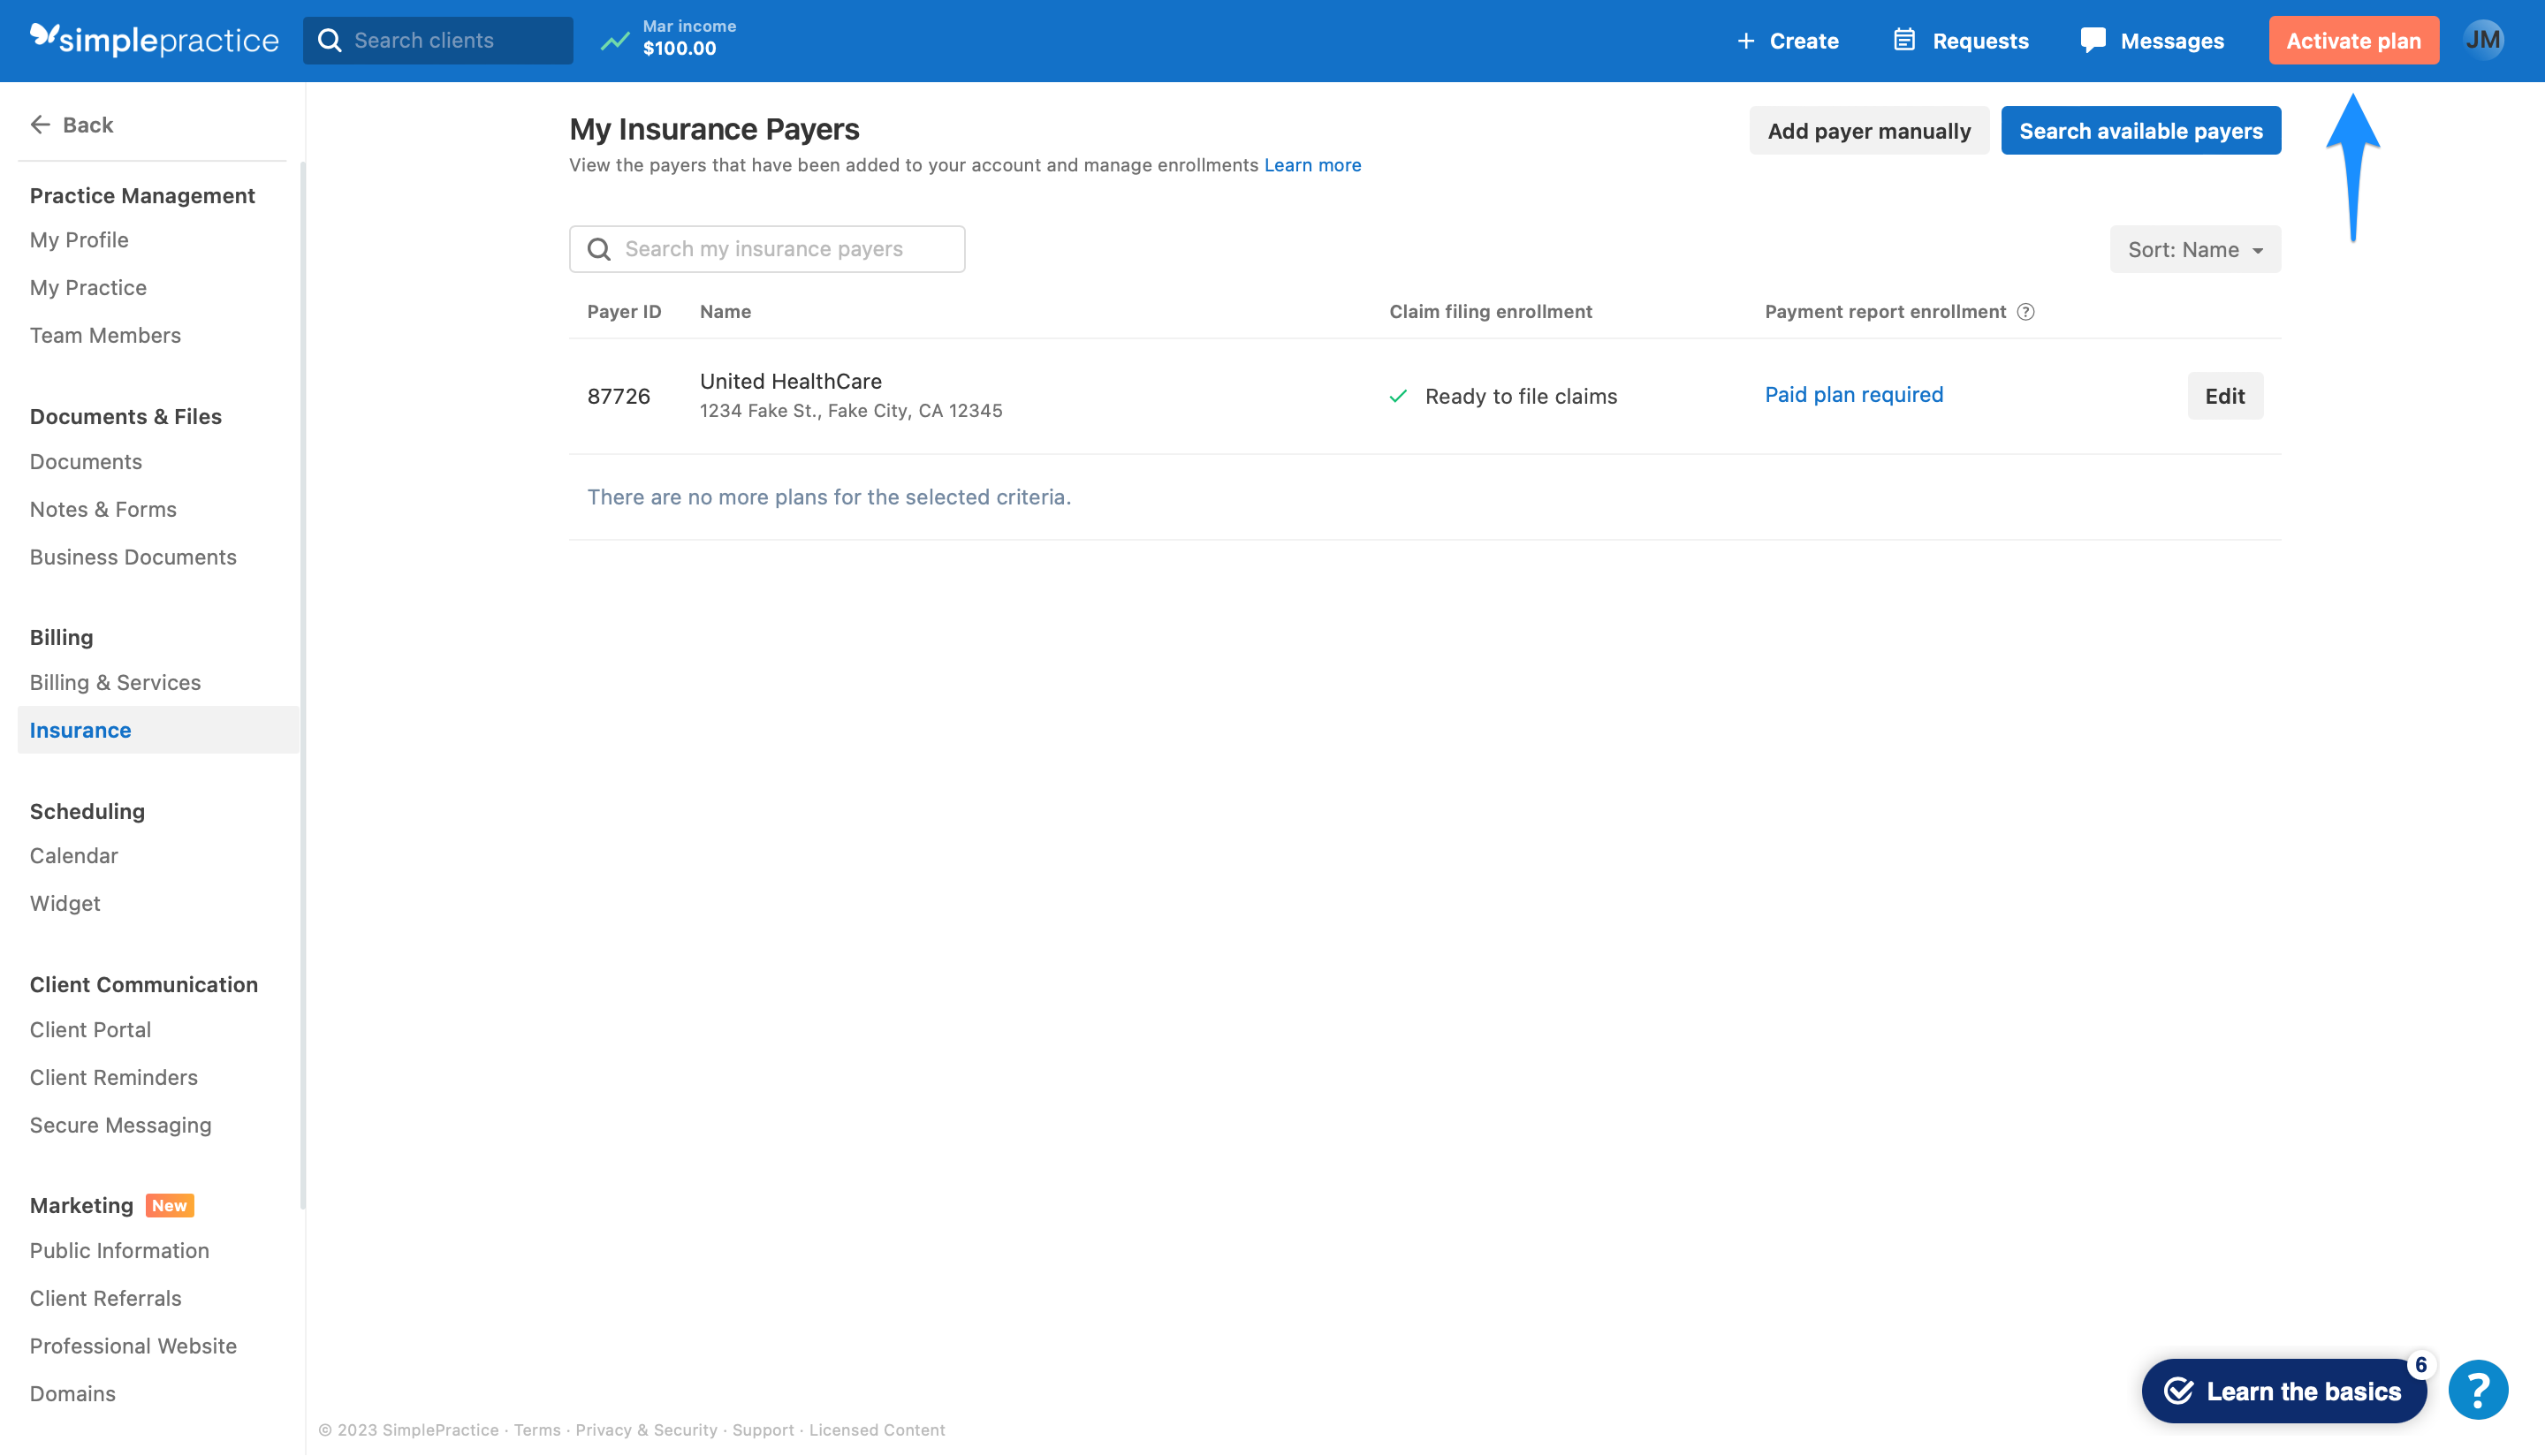2545x1456 pixels.
Task: Open the Sort: Name dropdown
Action: (x=2195, y=249)
